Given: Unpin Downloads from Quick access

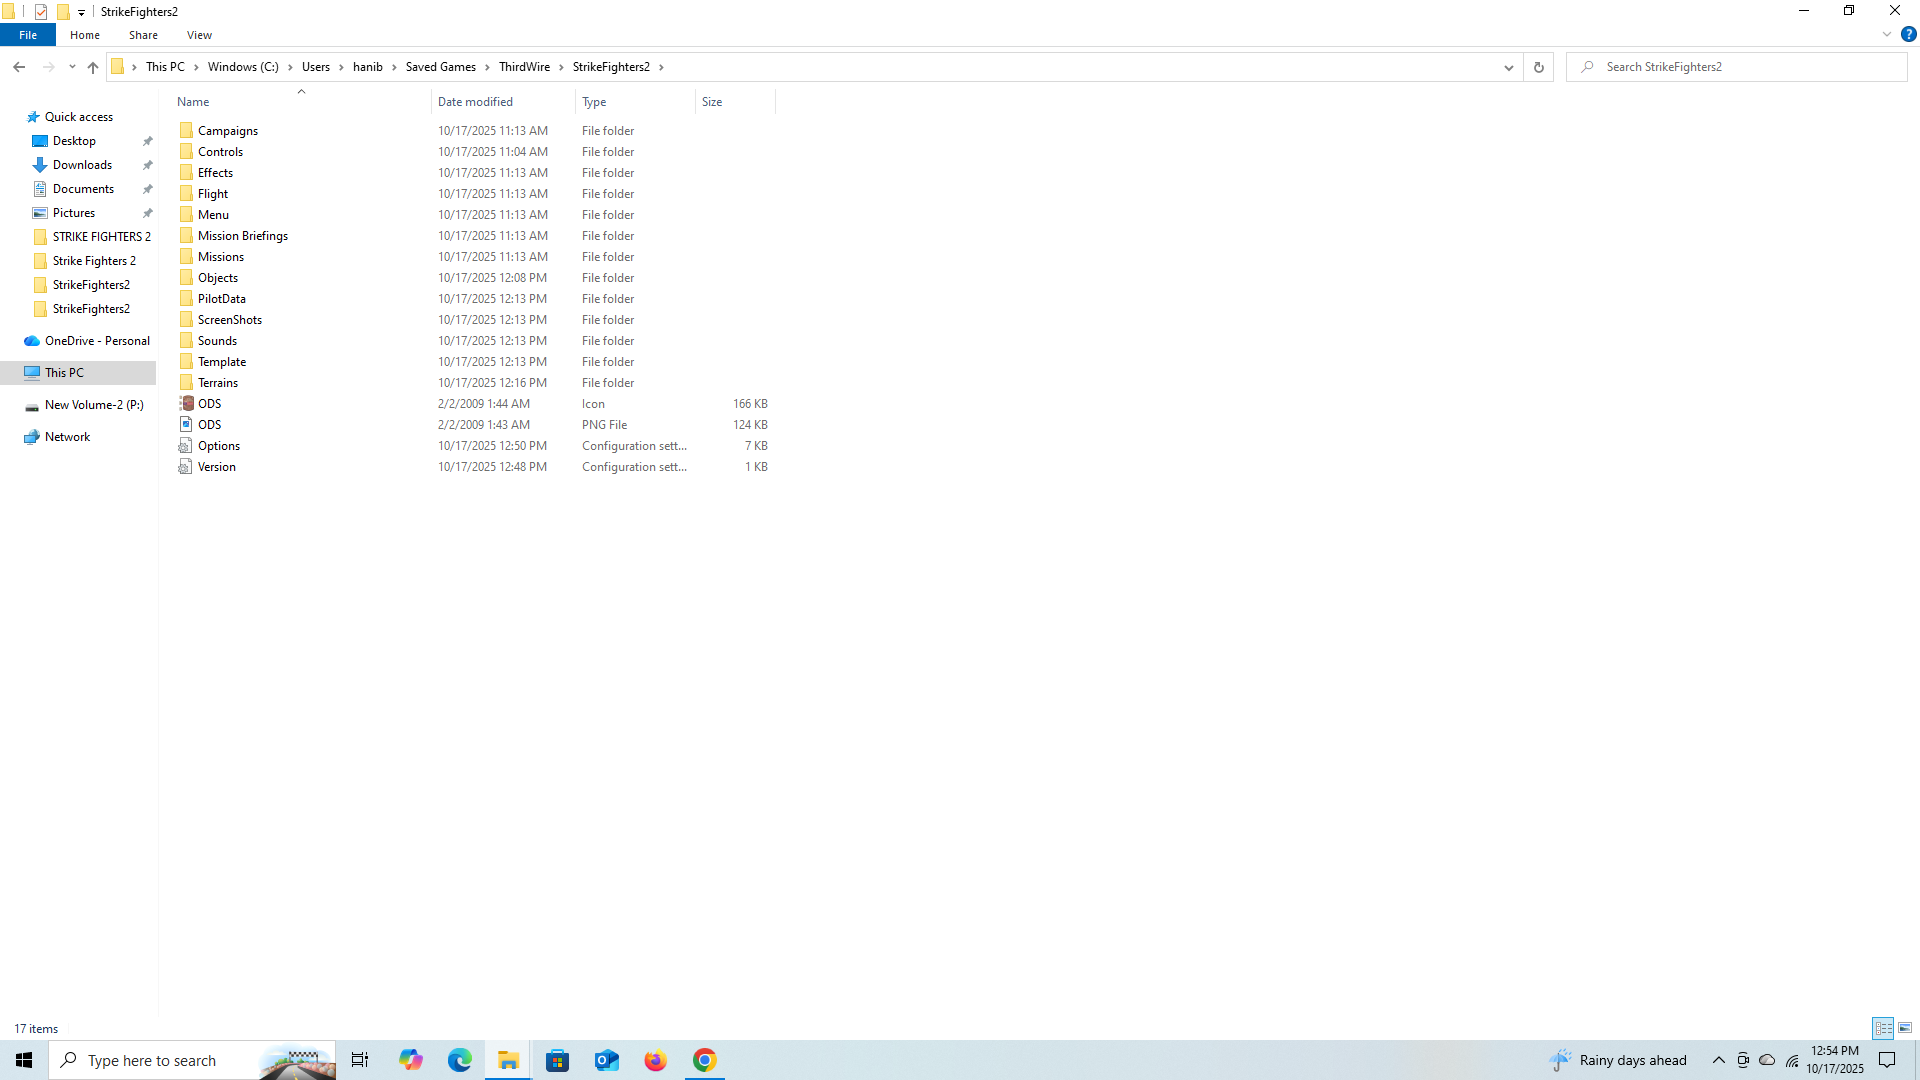Looking at the screenshot, I should (x=148, y=165).
